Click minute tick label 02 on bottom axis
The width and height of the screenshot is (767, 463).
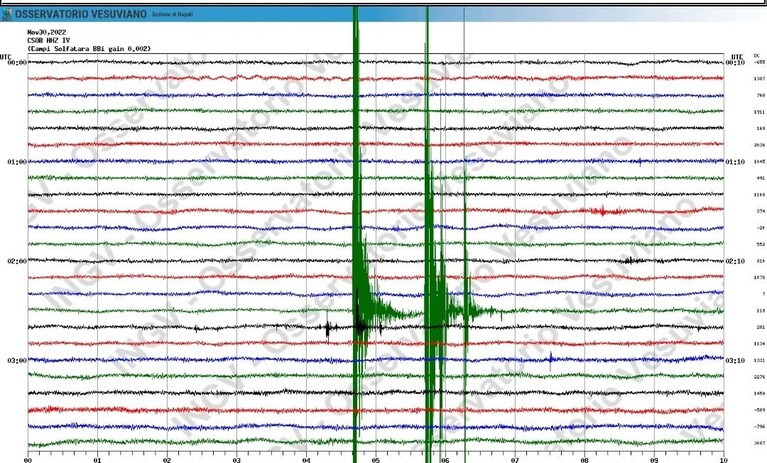167,460
